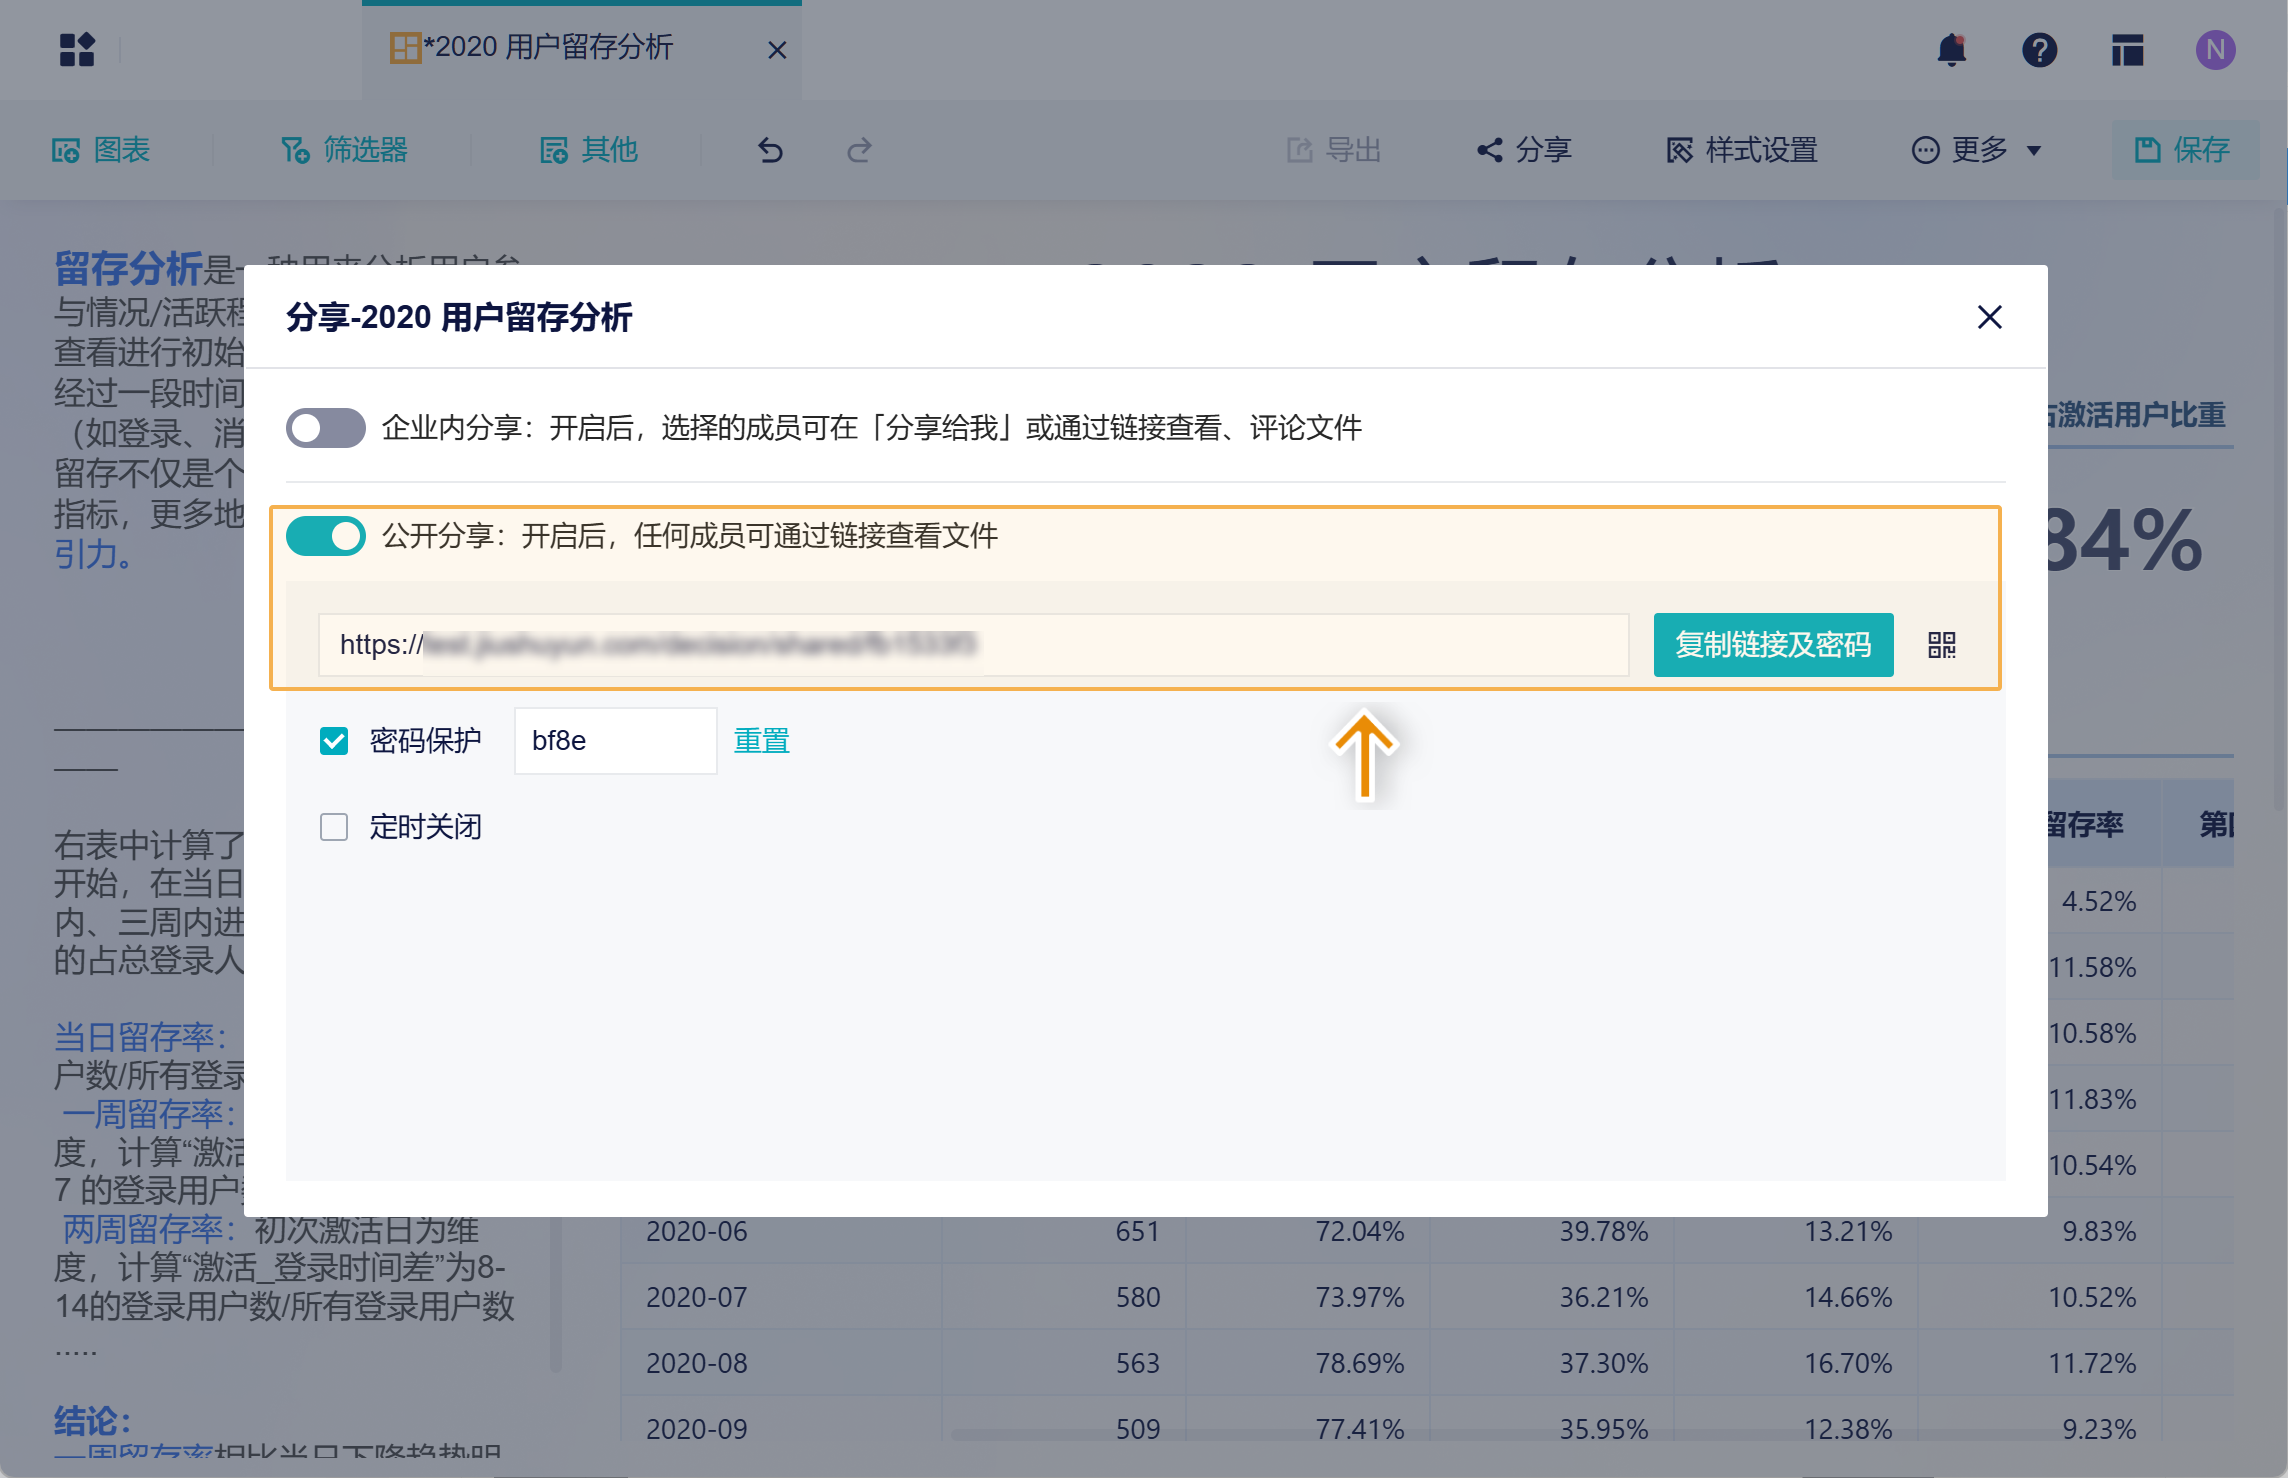The height and width of the screenshot is (1478, 2288).
Task: Click the QR code icon beside copy button
Action: (x=1941, y=645)
